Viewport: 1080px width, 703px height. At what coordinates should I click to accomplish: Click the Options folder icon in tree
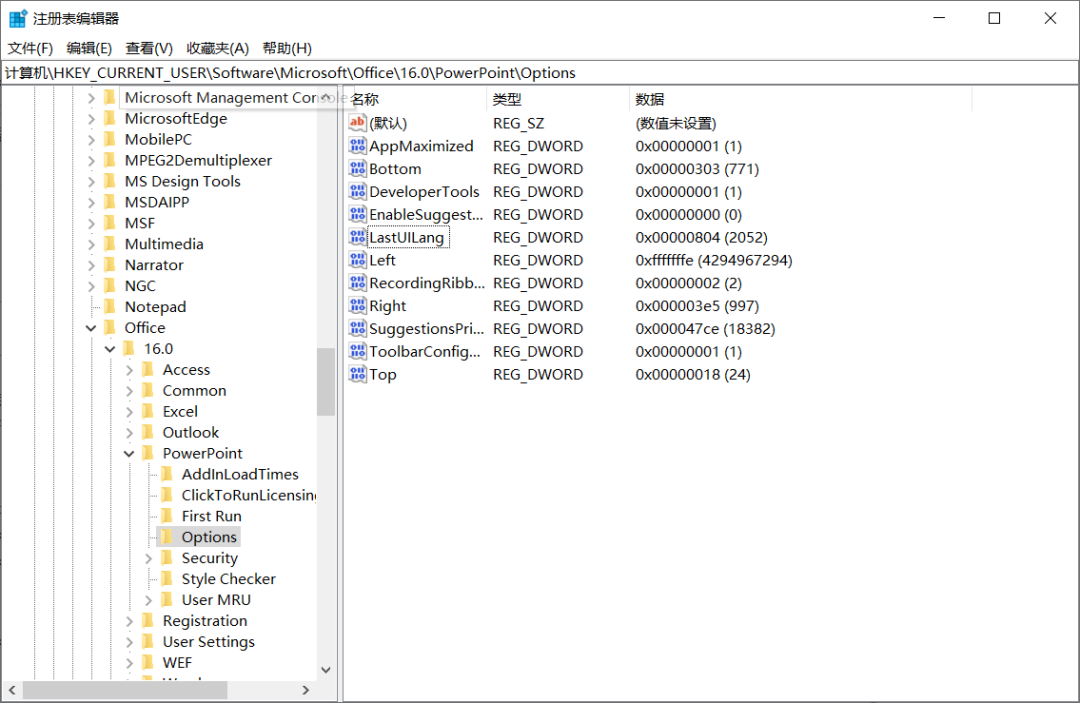click(x=167, y=536)
